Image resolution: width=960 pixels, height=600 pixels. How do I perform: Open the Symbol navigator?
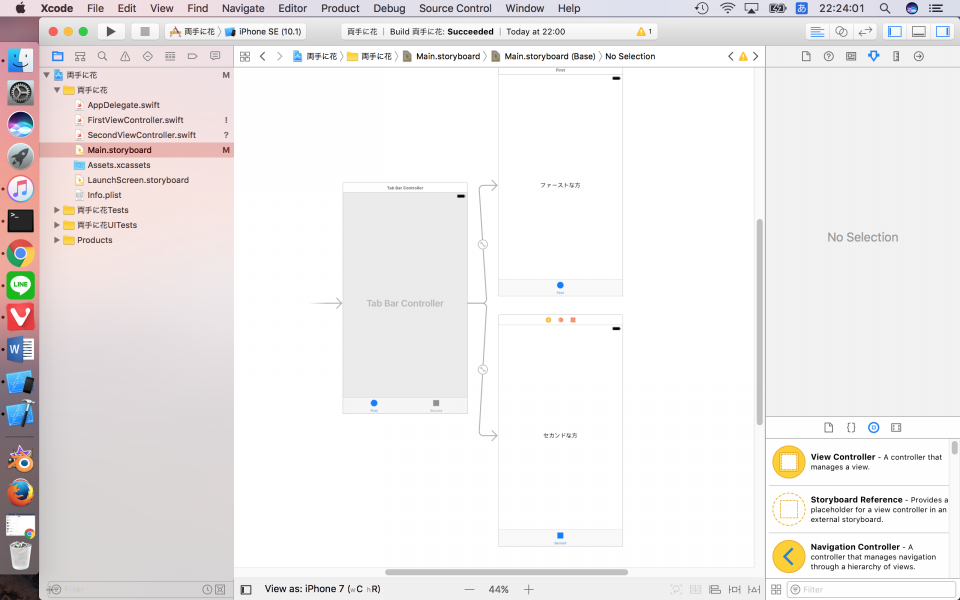(80, 56)
